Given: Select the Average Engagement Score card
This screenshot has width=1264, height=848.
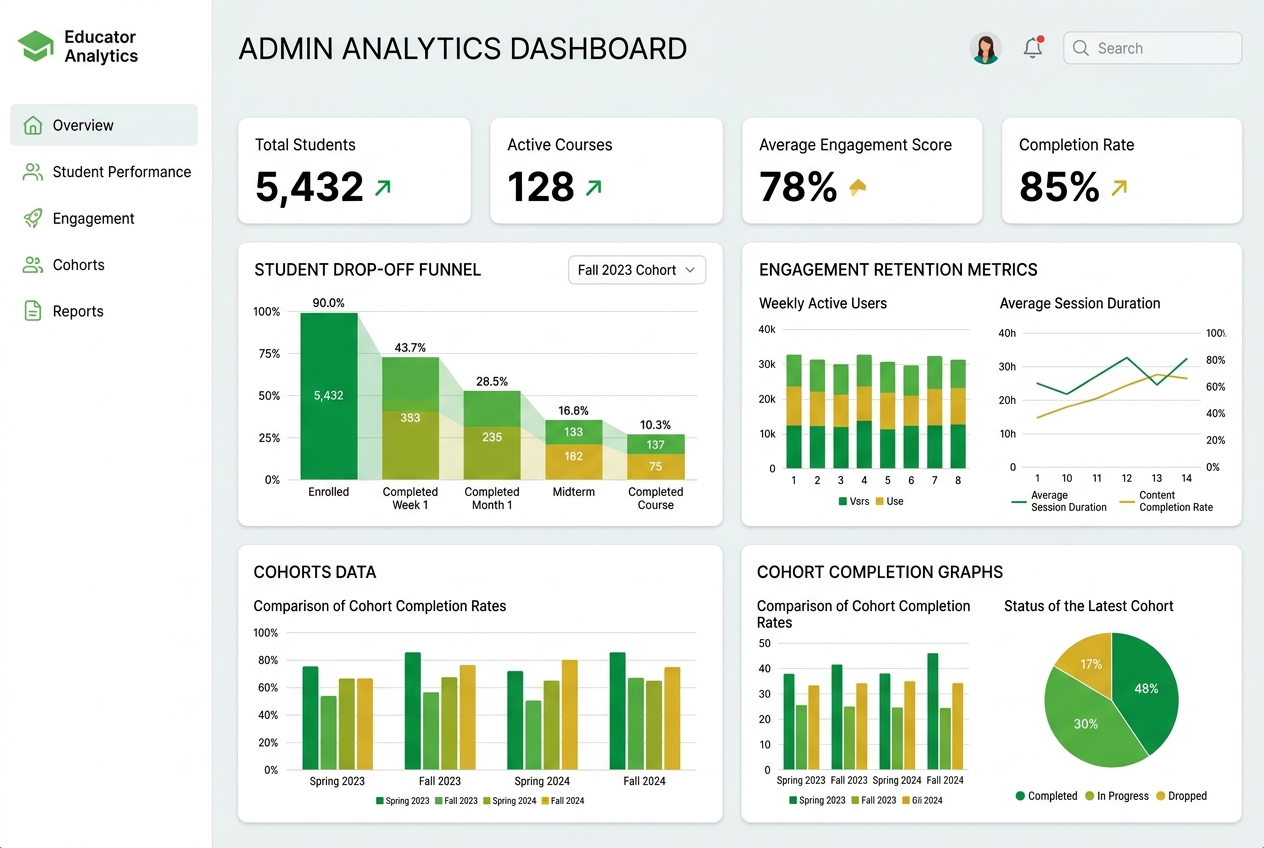Looking at the screenshot, I should tap(862, 170).
